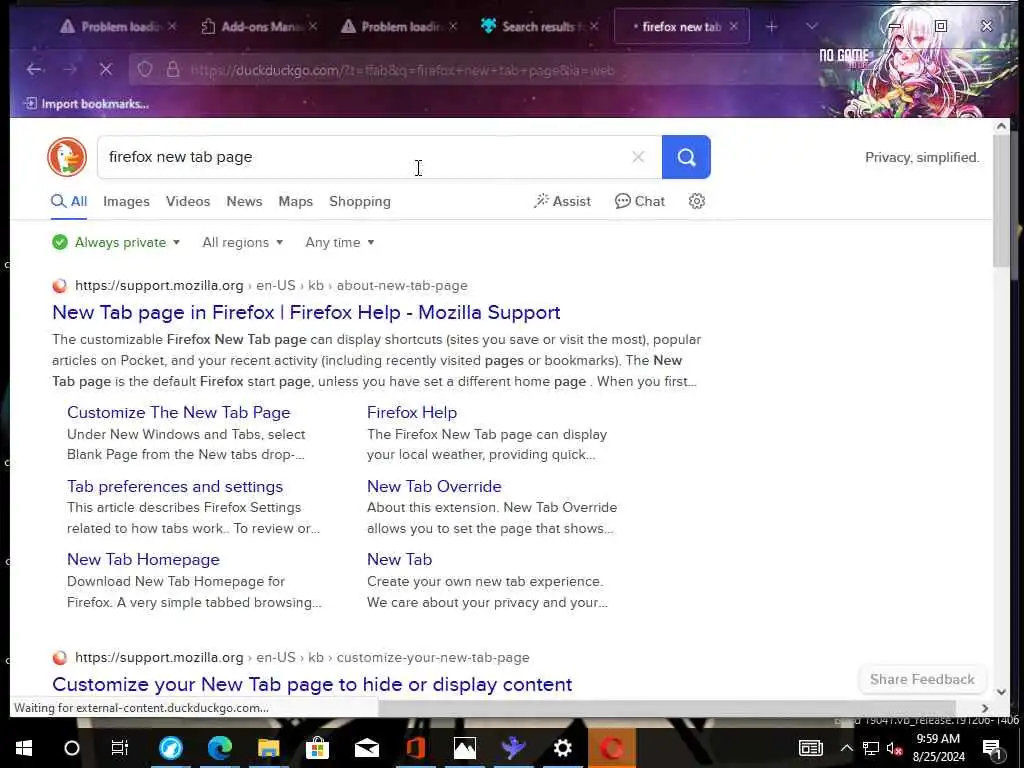Screen dimensions: 1024x768
Task: Switch to Maps results
Action: 296,201
